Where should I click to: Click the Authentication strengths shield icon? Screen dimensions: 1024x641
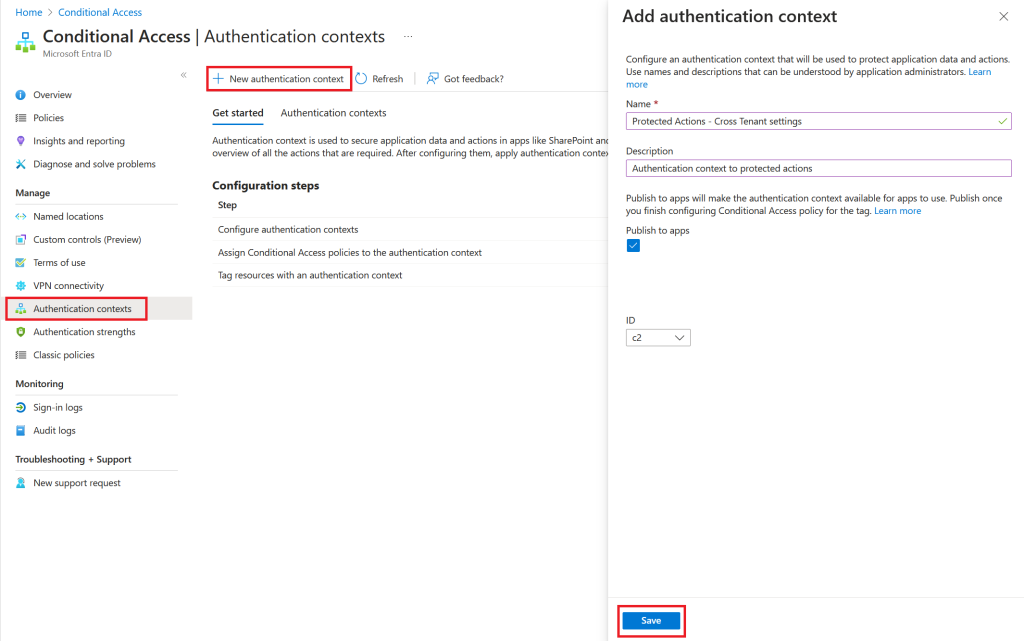(x=21, y=332)
